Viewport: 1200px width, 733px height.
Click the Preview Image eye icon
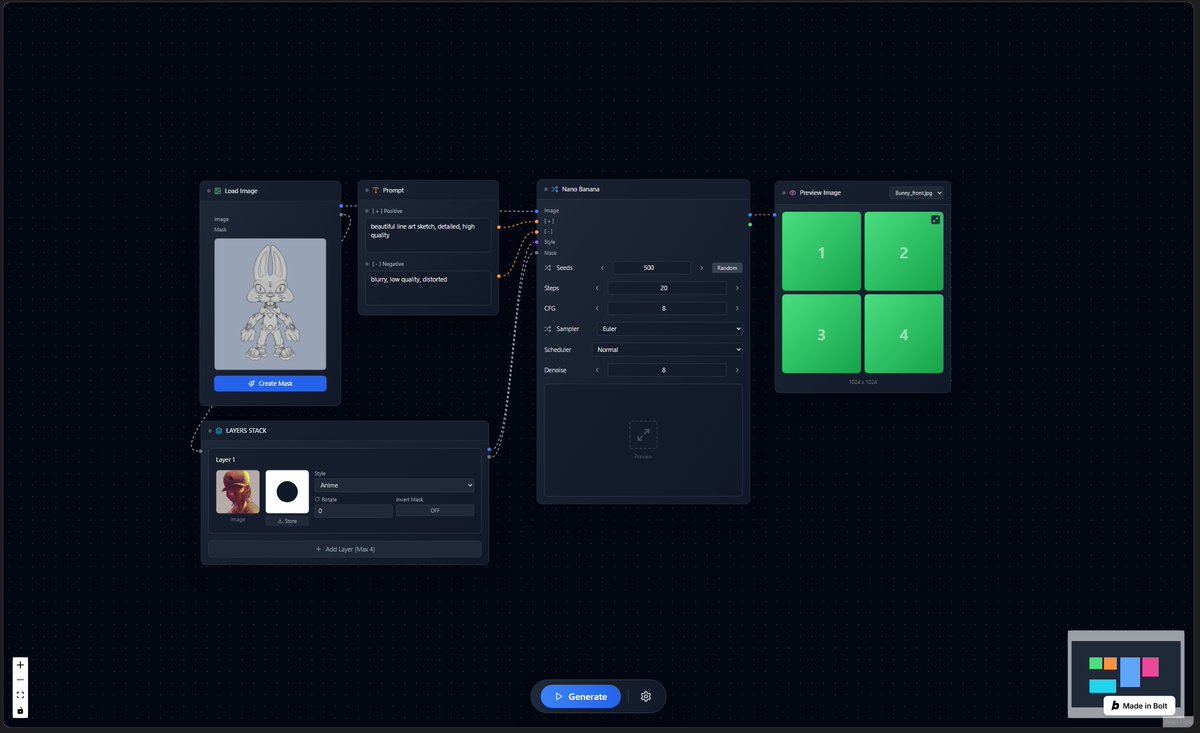(792, 192)
